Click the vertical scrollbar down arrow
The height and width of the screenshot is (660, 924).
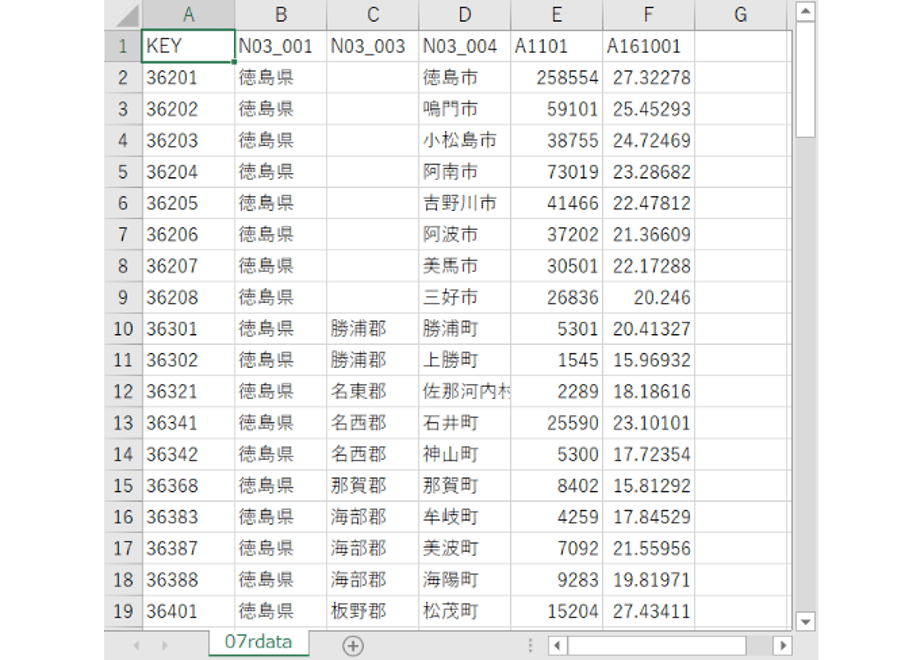pos(805,621)
